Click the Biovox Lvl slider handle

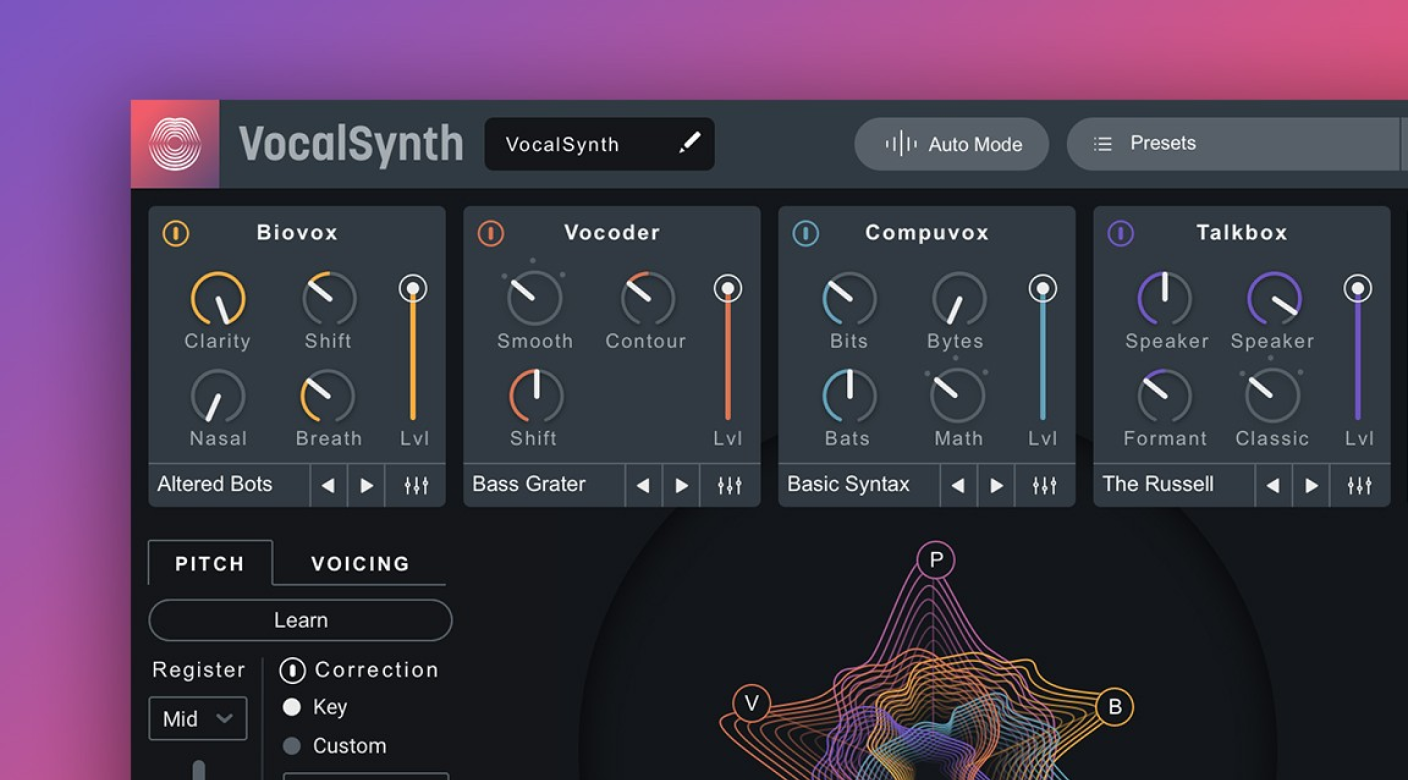coord(413,289)
